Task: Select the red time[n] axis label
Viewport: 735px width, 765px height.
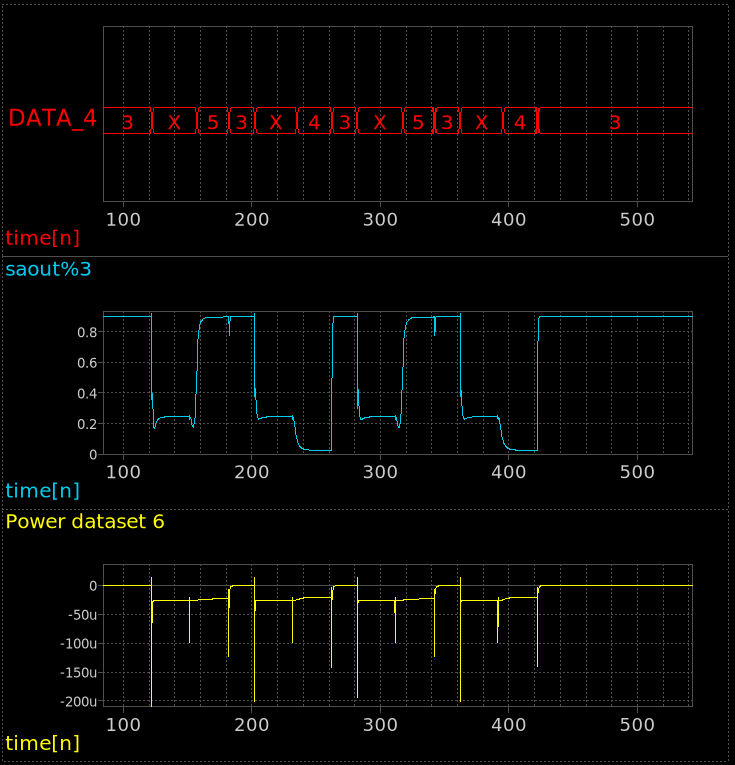Action: tap(42, 238)
